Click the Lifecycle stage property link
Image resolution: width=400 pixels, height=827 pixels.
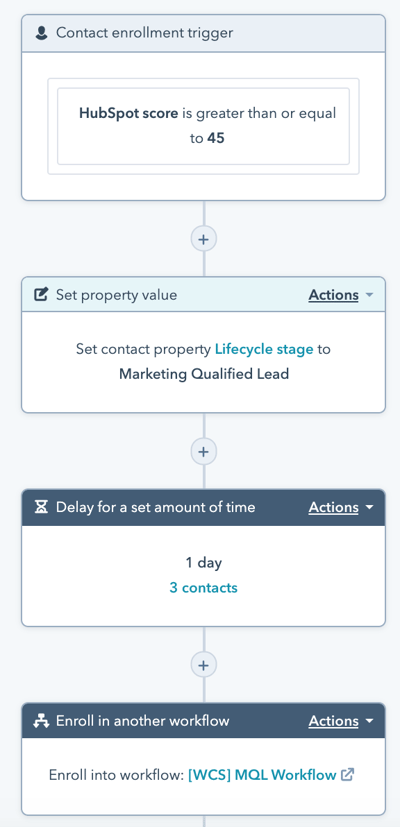pyautogui.click(x=264, y=349)
